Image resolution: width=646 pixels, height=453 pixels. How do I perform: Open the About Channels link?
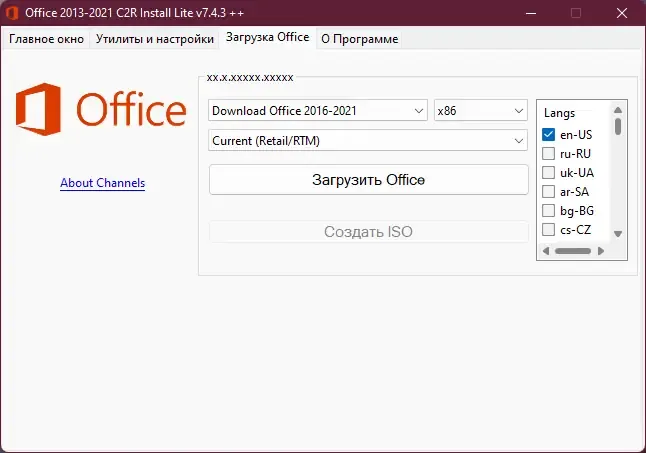point(103,183)
